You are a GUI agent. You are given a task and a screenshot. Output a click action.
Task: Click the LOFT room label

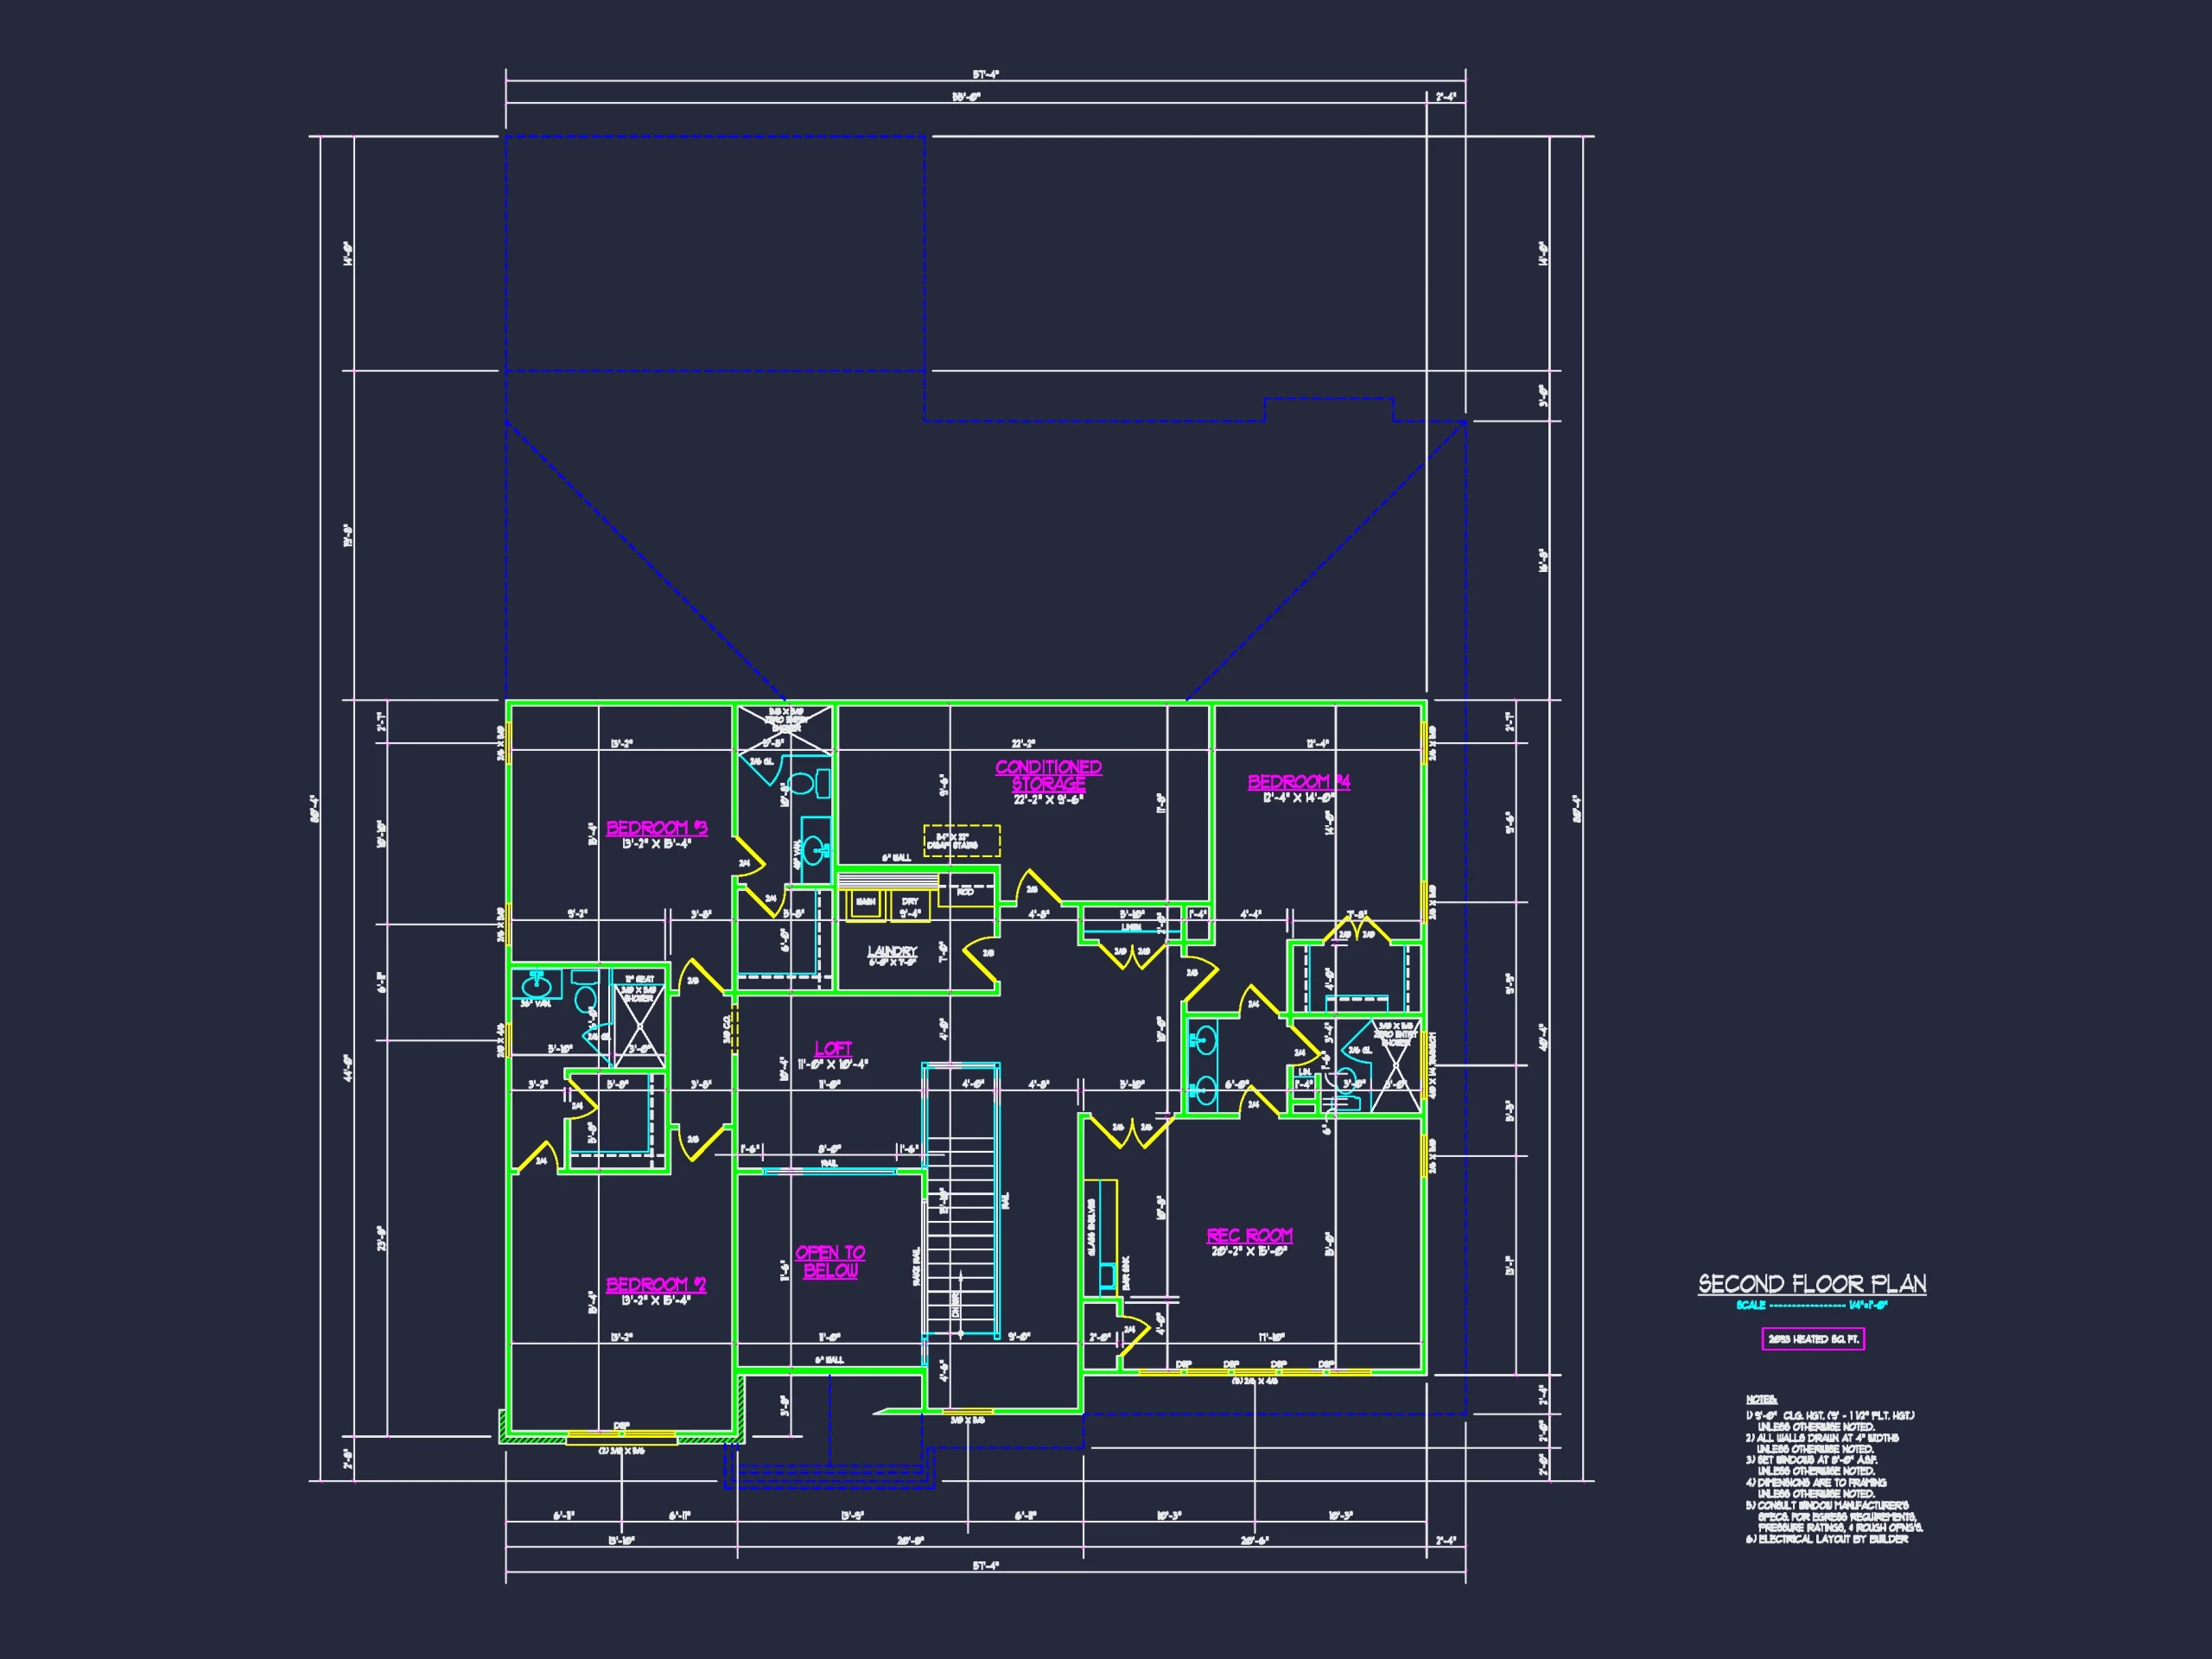pyautogui.click(x=833, y=1048)
